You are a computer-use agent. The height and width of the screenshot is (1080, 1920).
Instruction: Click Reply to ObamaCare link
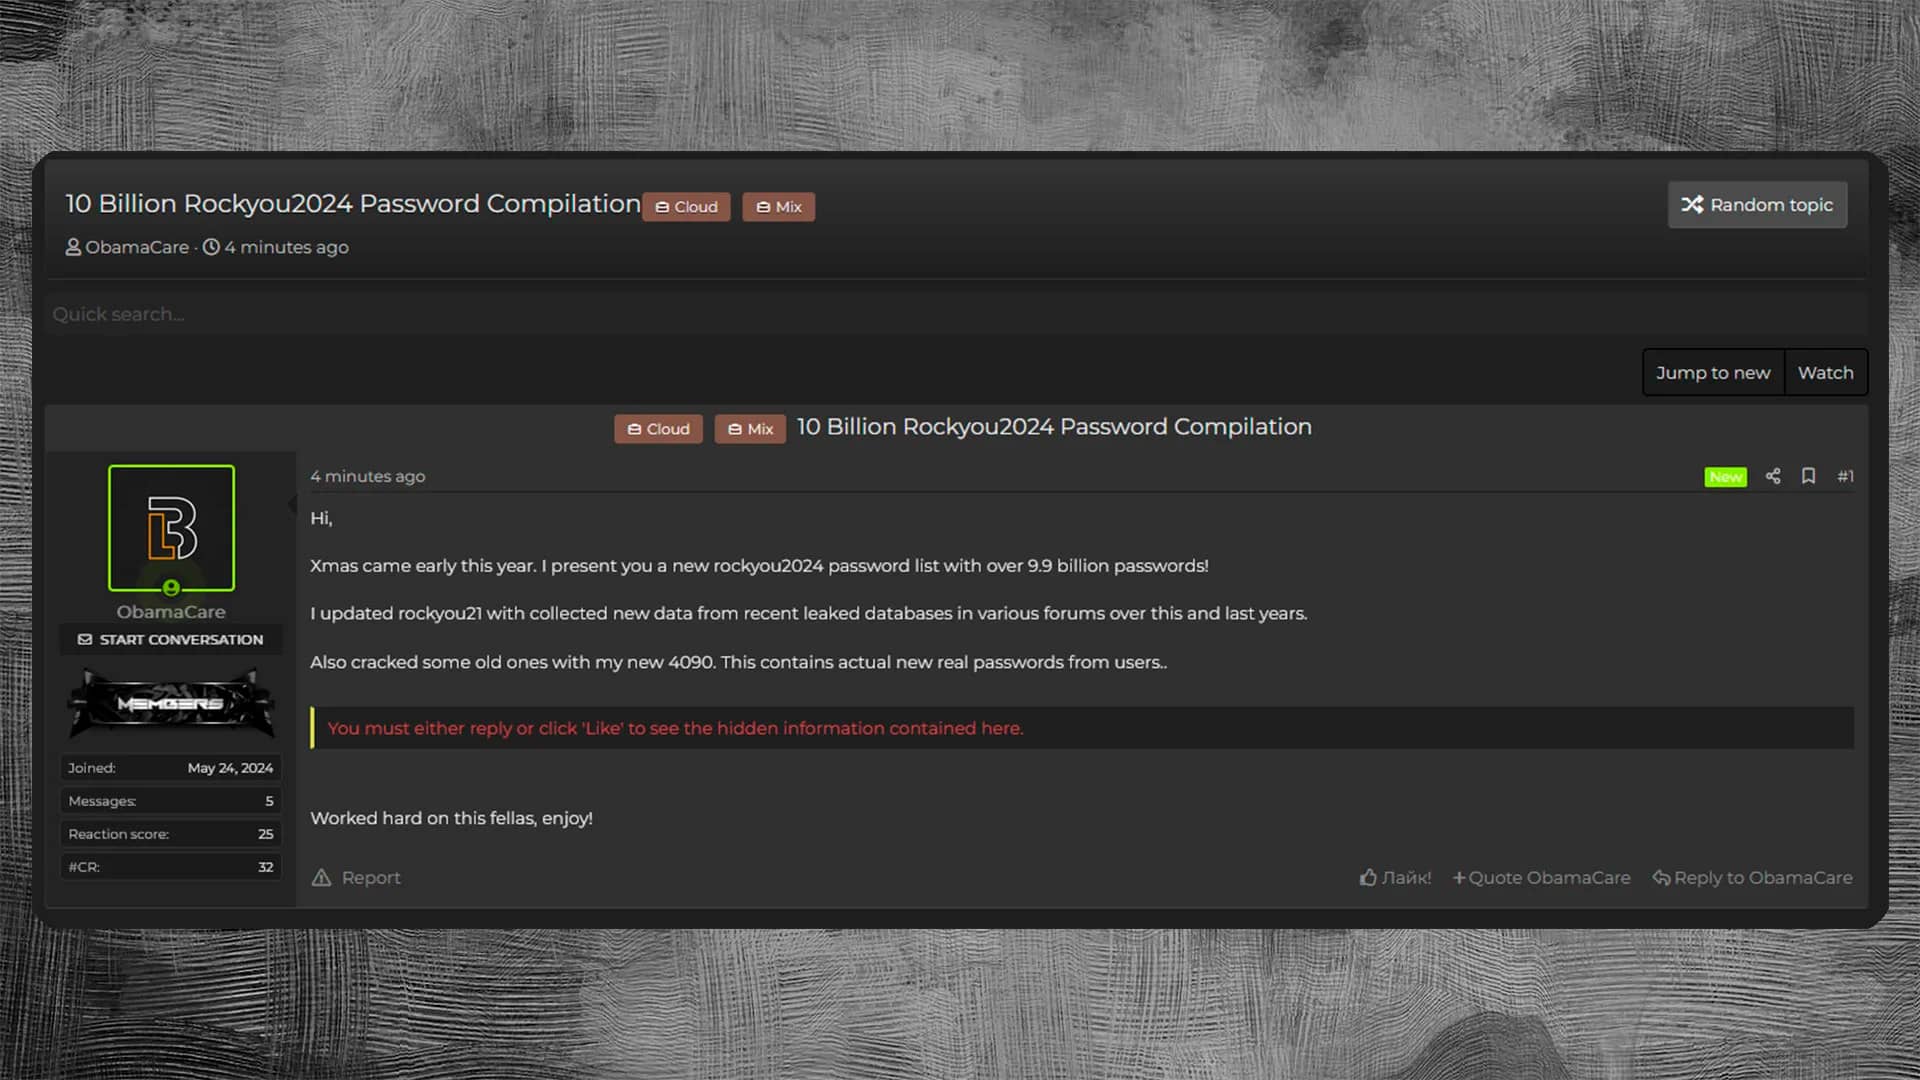(x=1752, y=877)
